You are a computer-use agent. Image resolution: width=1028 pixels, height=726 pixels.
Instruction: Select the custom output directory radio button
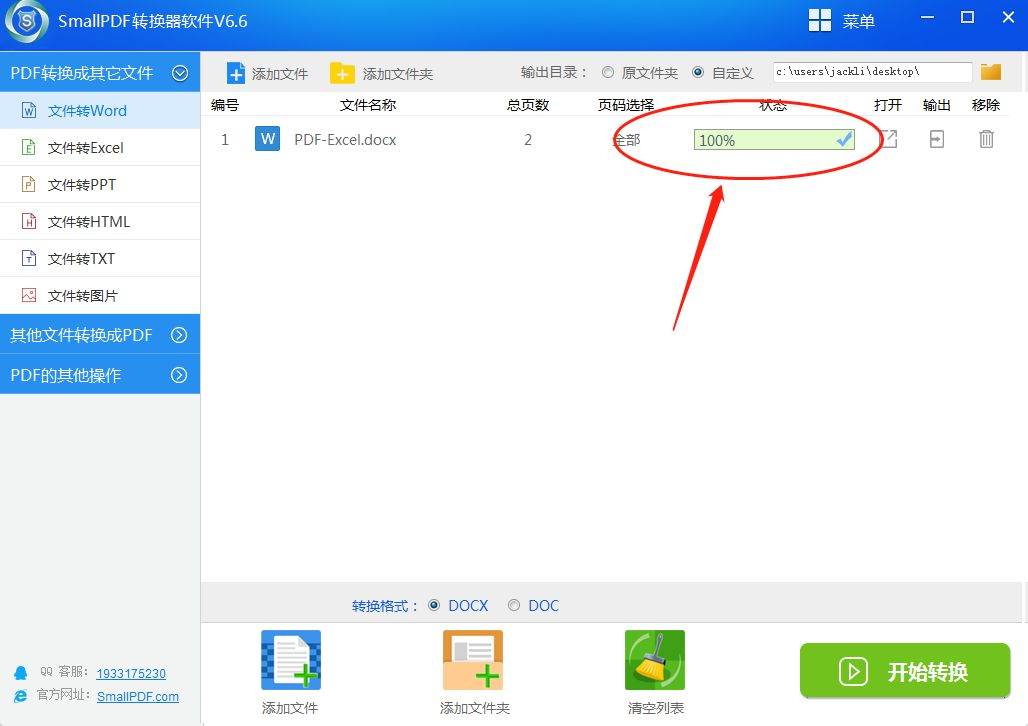tap(698, 72)
